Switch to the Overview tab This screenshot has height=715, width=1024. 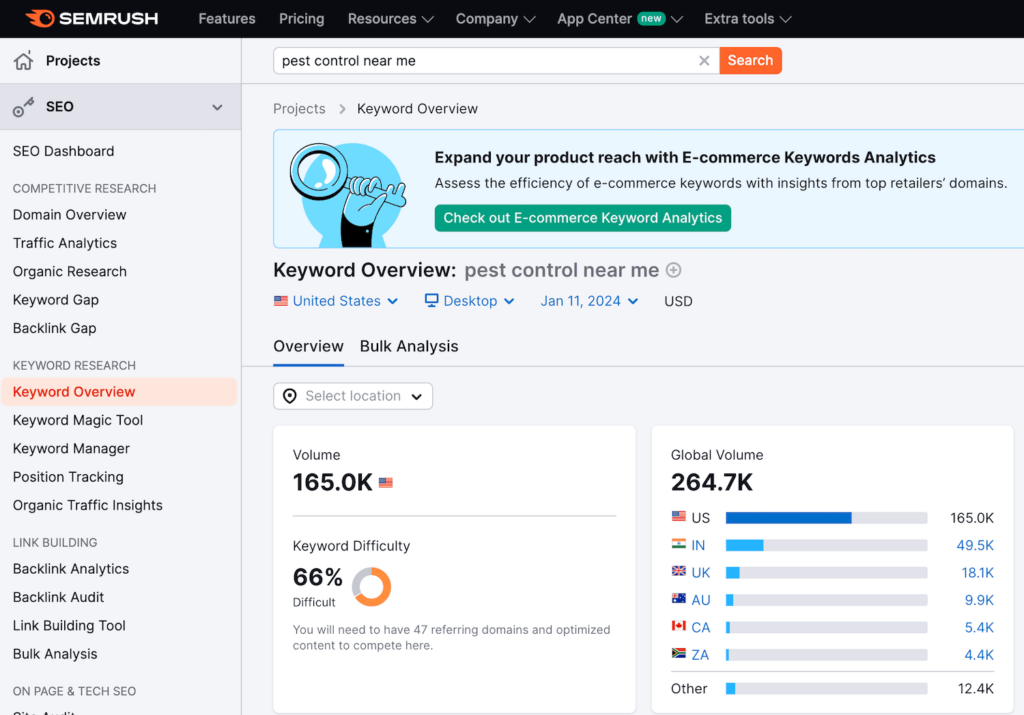tap(308, 347)
